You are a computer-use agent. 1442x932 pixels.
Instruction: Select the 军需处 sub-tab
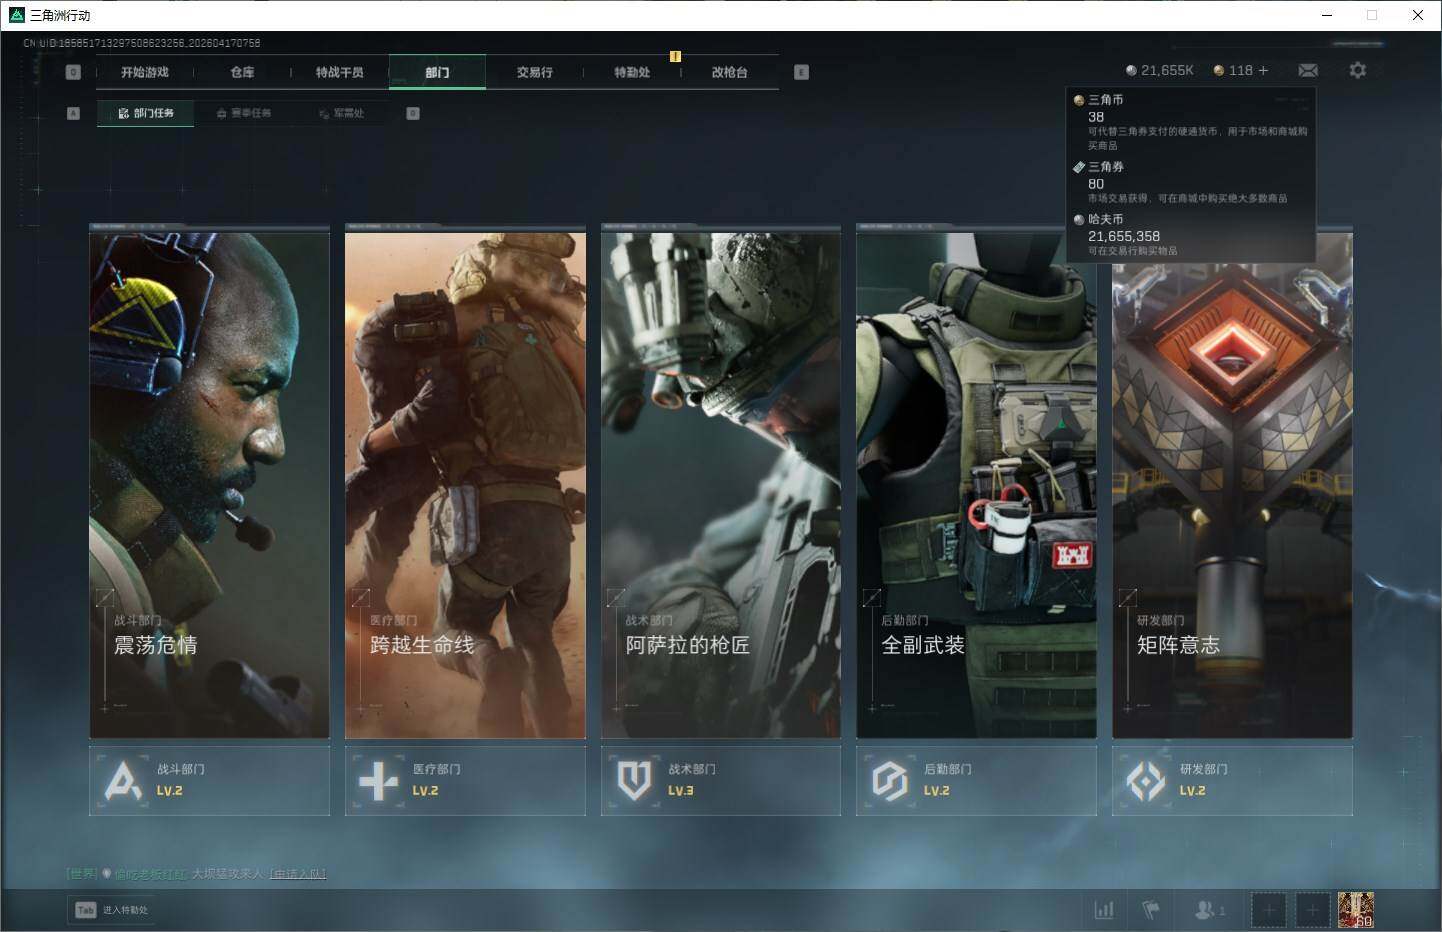pos(342,113)
